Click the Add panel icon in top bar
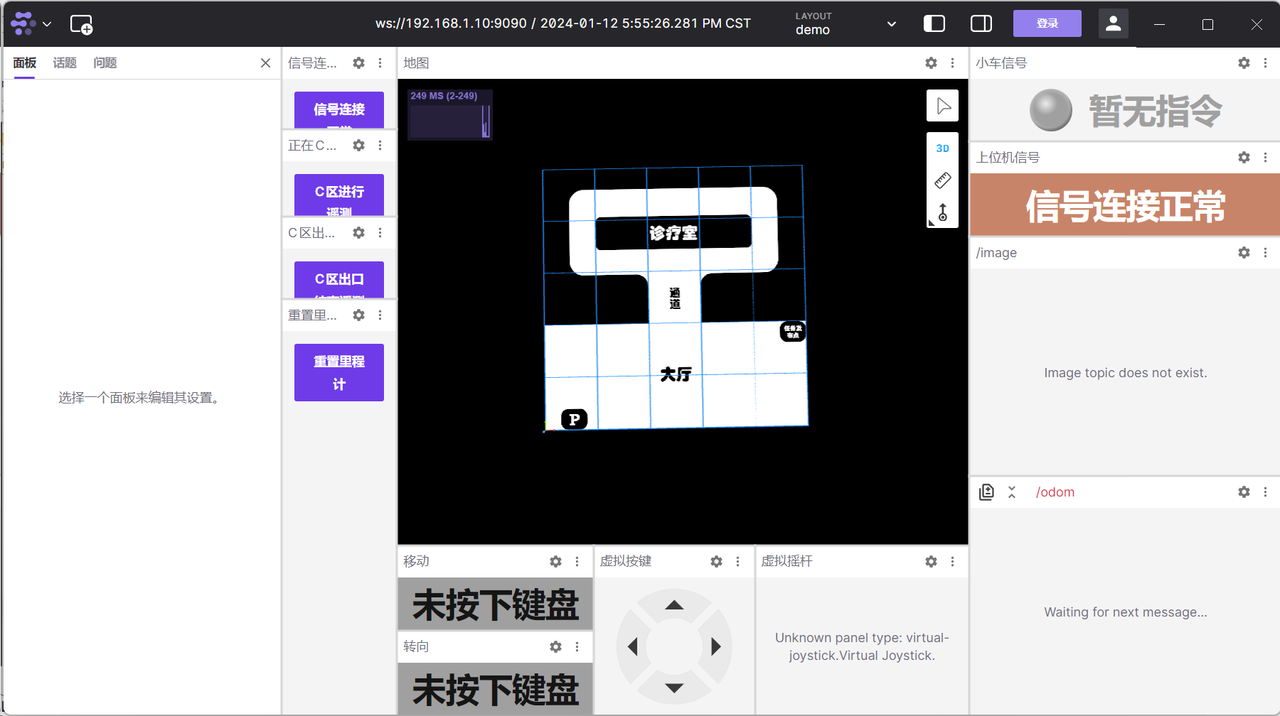 (x=82, y=24)
